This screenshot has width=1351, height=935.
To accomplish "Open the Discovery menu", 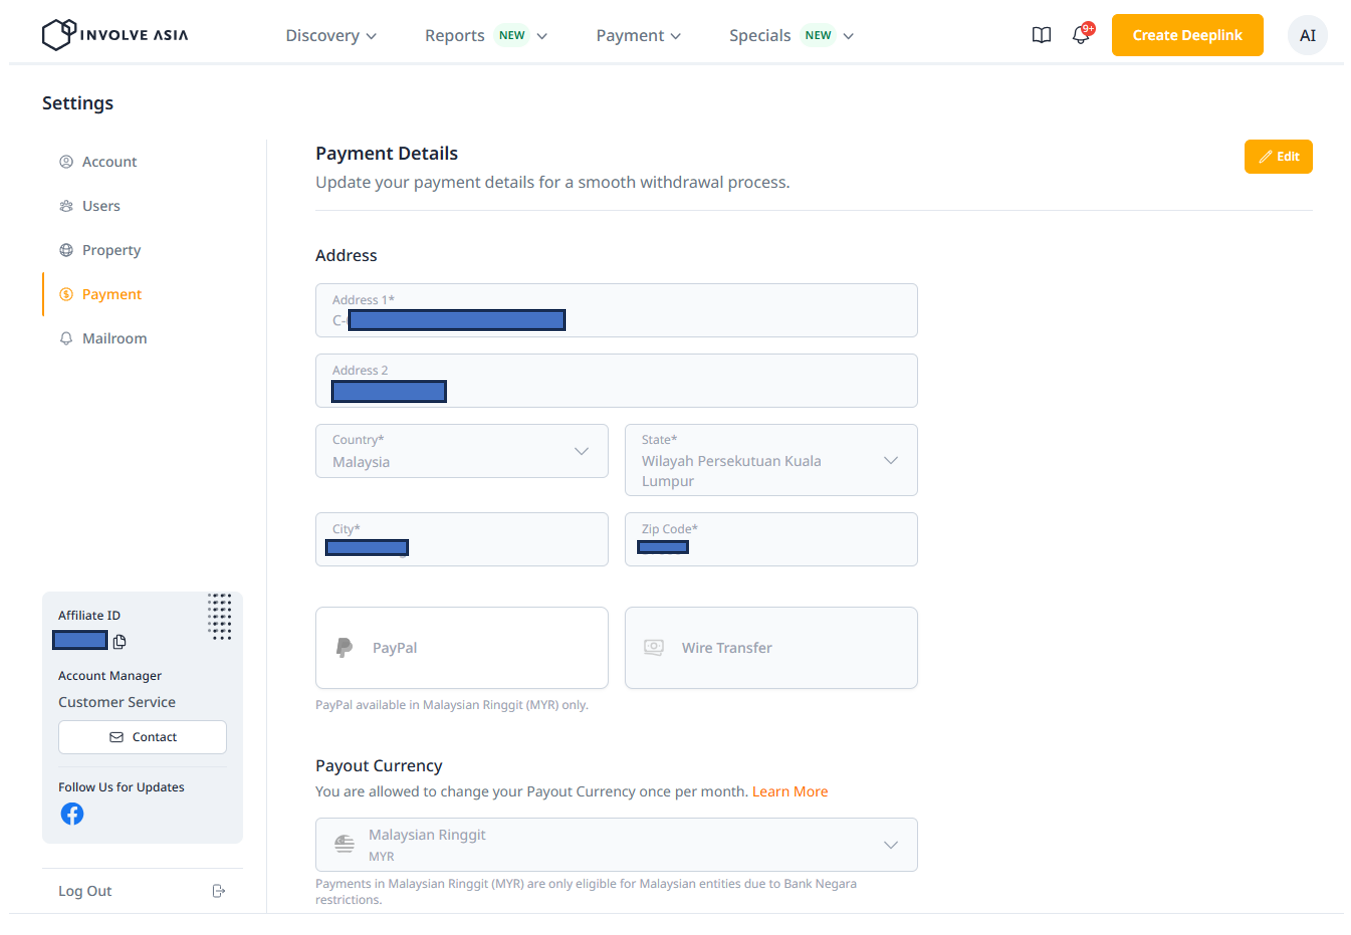I will (331, 35).
